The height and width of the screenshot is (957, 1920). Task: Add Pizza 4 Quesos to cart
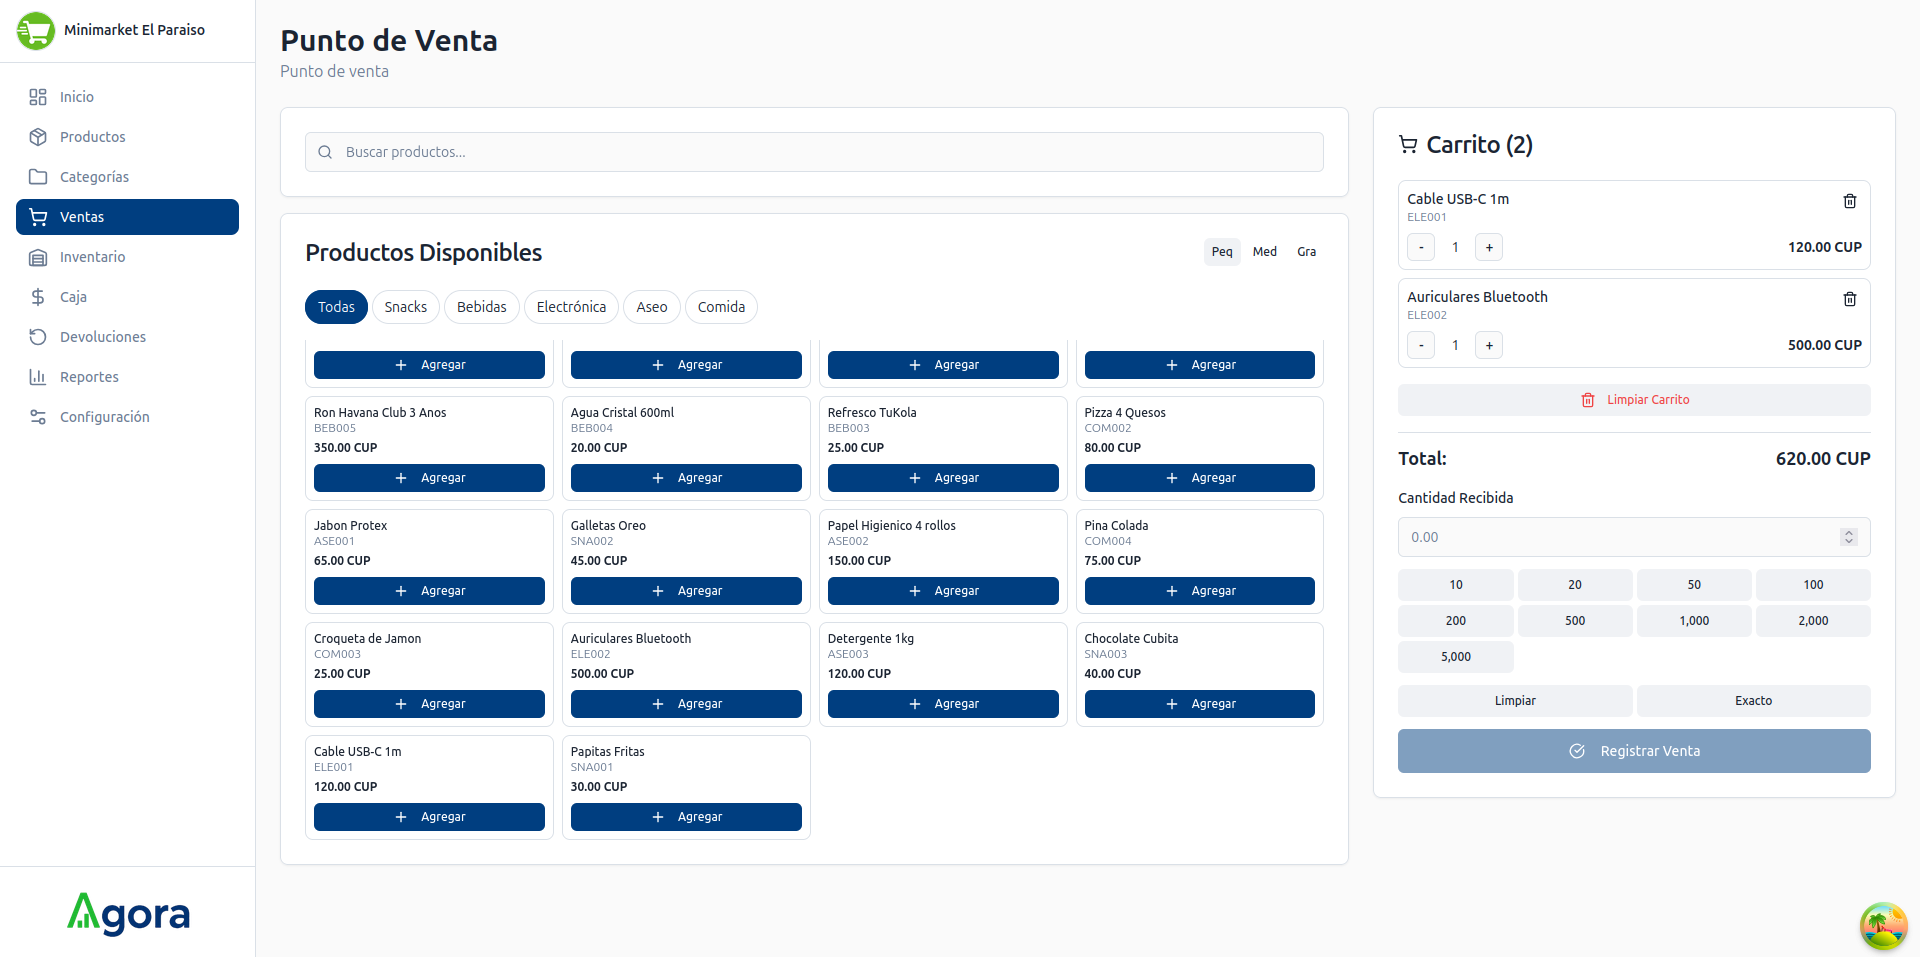1199,478
